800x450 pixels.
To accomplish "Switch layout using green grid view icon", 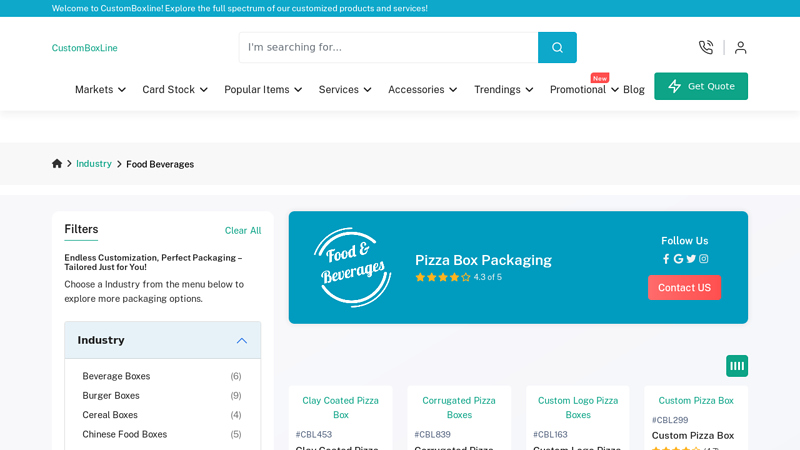I will (737, 366).
